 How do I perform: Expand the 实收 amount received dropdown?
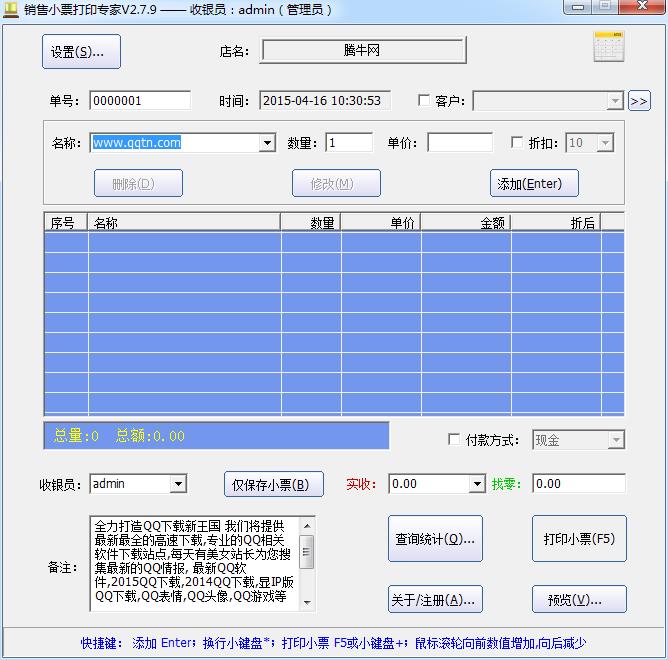(x=476, y=484)
